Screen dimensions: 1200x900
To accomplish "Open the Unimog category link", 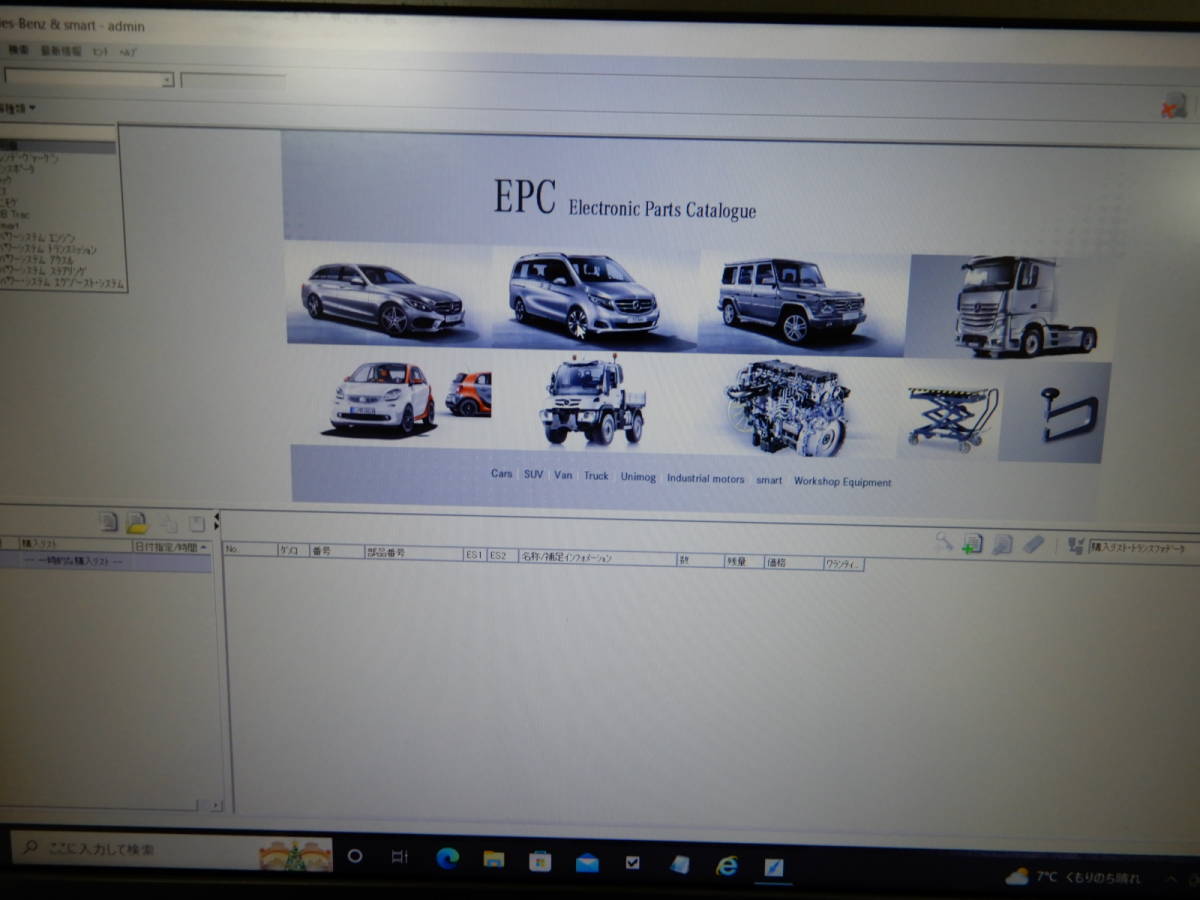I will click(638, 477).
